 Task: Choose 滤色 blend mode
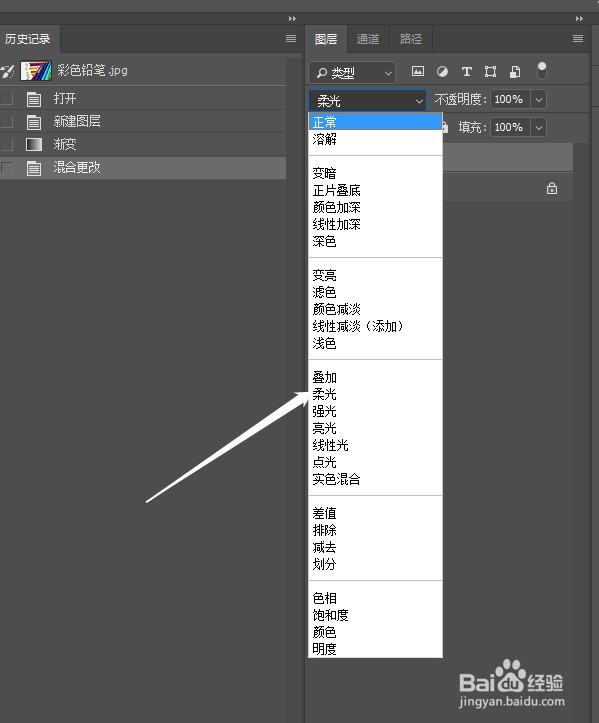pos(375,292)
